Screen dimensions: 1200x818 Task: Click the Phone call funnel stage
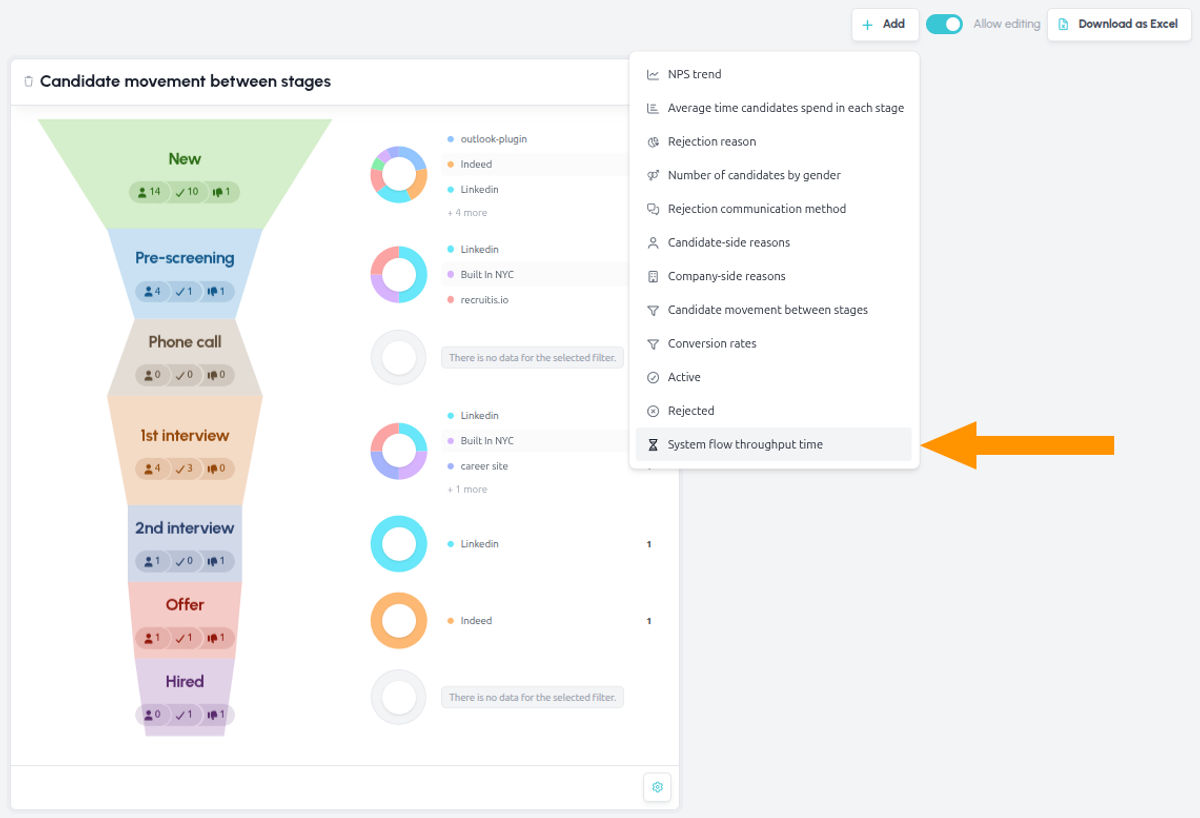coord(185,357)
